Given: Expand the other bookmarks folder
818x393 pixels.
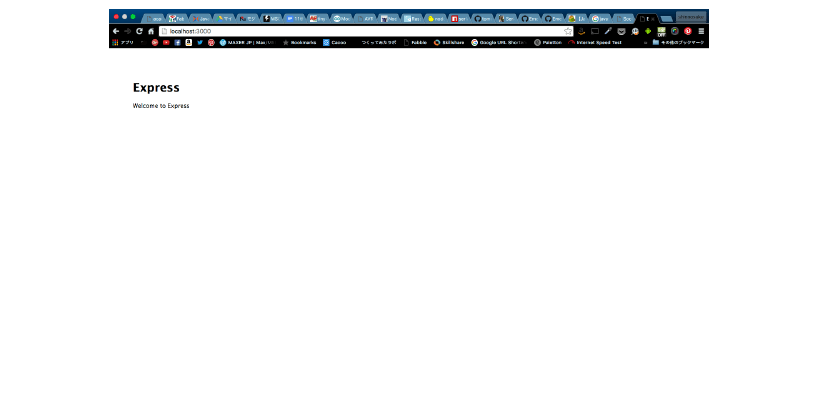Looking at the screenshot, I should pyautogui.click(x=678, y=43).
